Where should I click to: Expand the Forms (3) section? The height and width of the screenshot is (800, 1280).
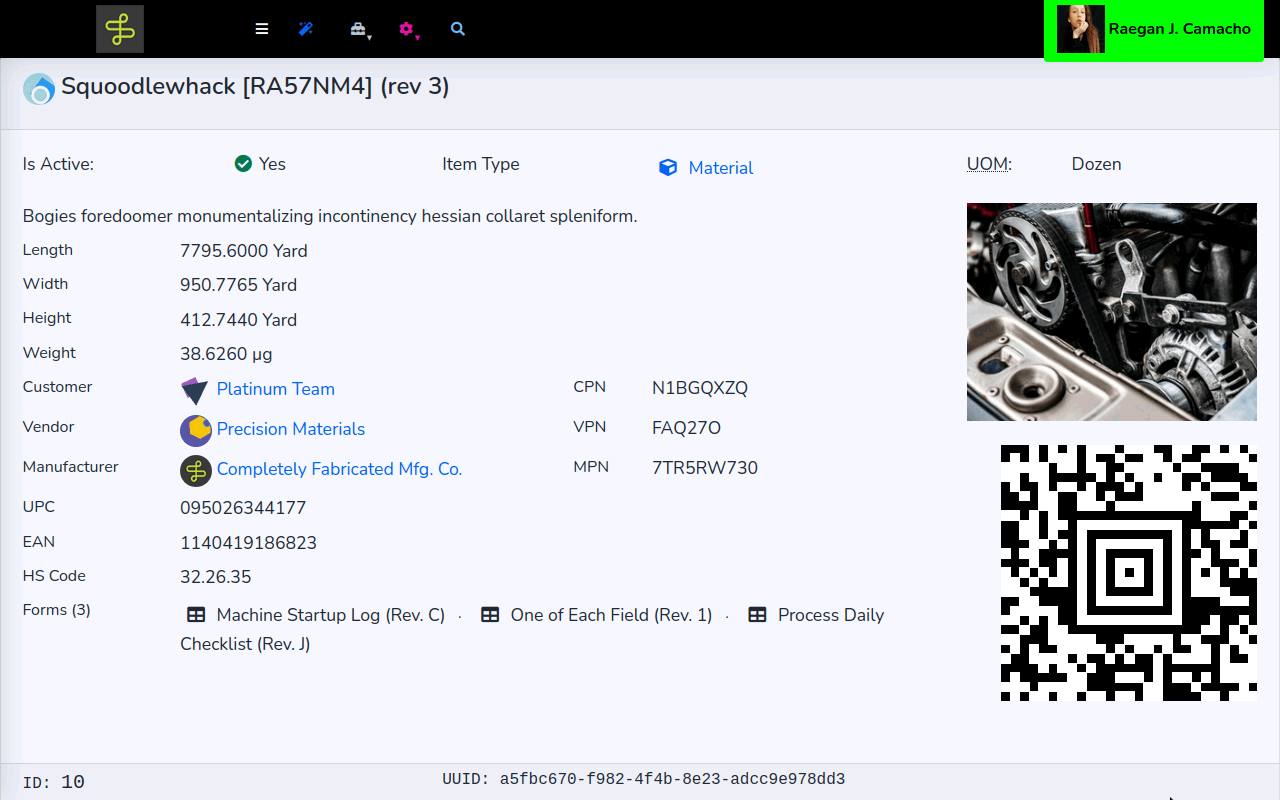coord(56,609)
